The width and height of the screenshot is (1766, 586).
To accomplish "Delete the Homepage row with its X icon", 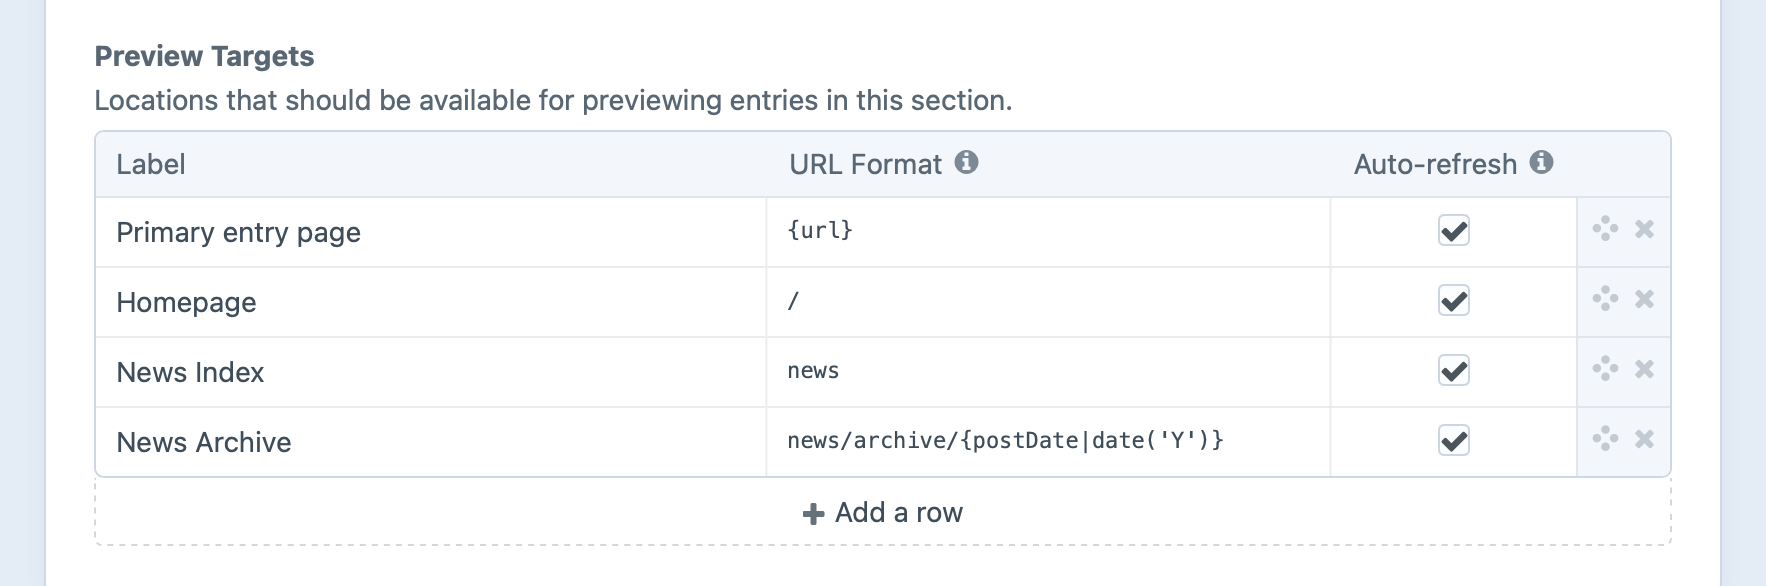I will click(x=1644, y=301).
